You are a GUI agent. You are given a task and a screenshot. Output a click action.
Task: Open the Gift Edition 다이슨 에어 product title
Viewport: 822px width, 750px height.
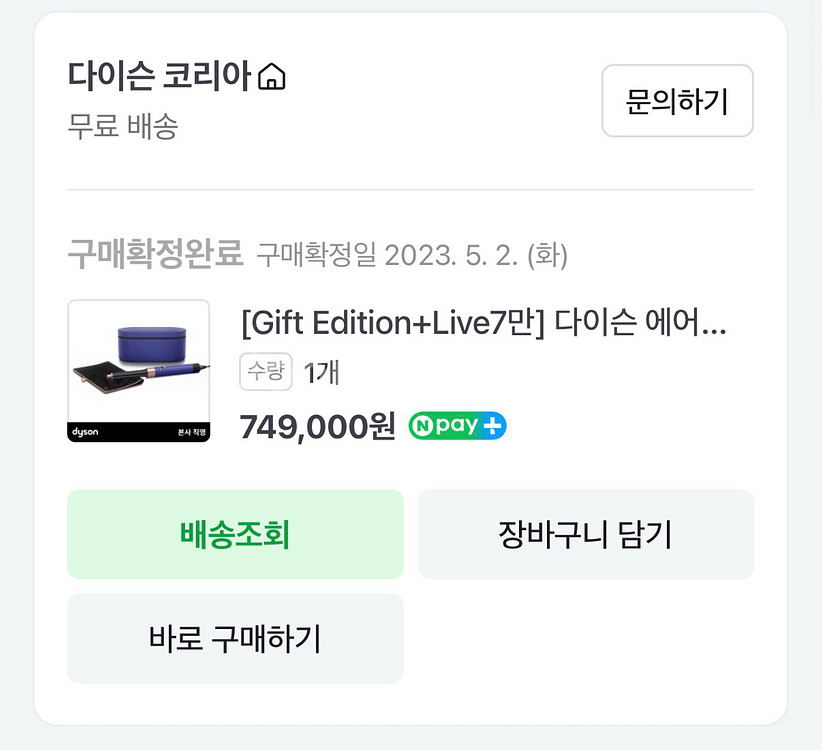pyautogui.click(x=483, y=323)
